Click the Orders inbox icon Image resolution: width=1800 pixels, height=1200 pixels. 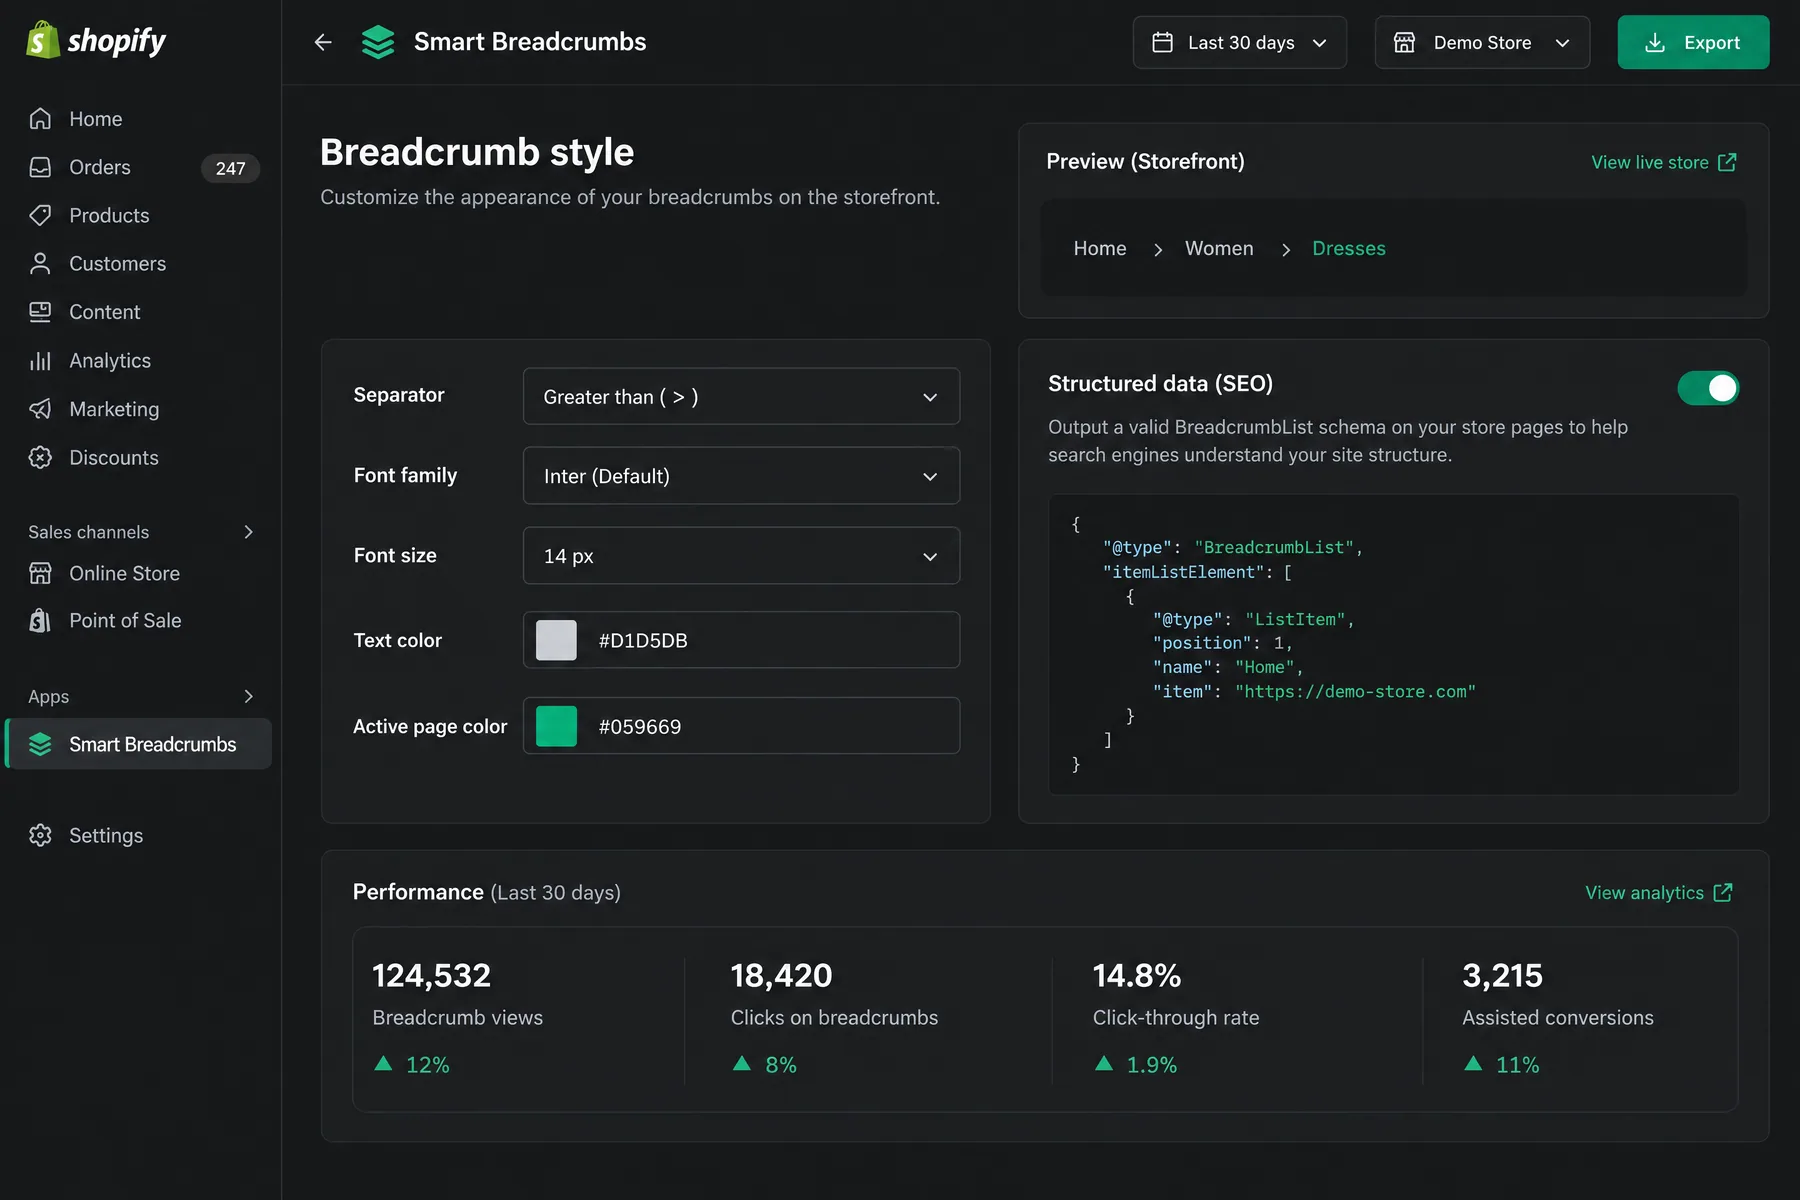click(40, 167)
